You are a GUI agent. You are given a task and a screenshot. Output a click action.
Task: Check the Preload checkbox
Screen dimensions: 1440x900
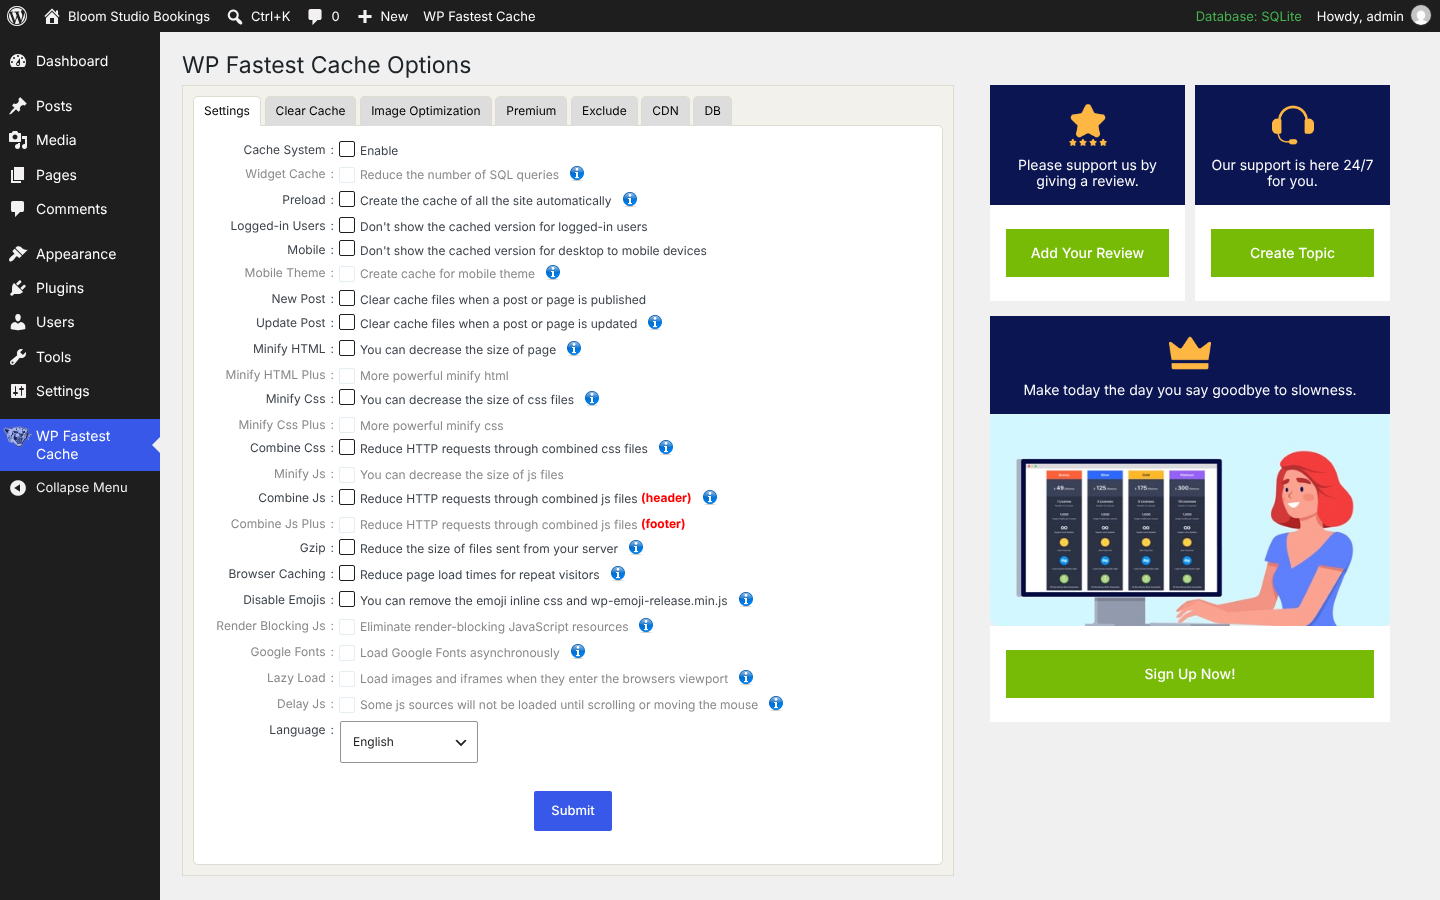pyautogui.click(x=347, y=199)
